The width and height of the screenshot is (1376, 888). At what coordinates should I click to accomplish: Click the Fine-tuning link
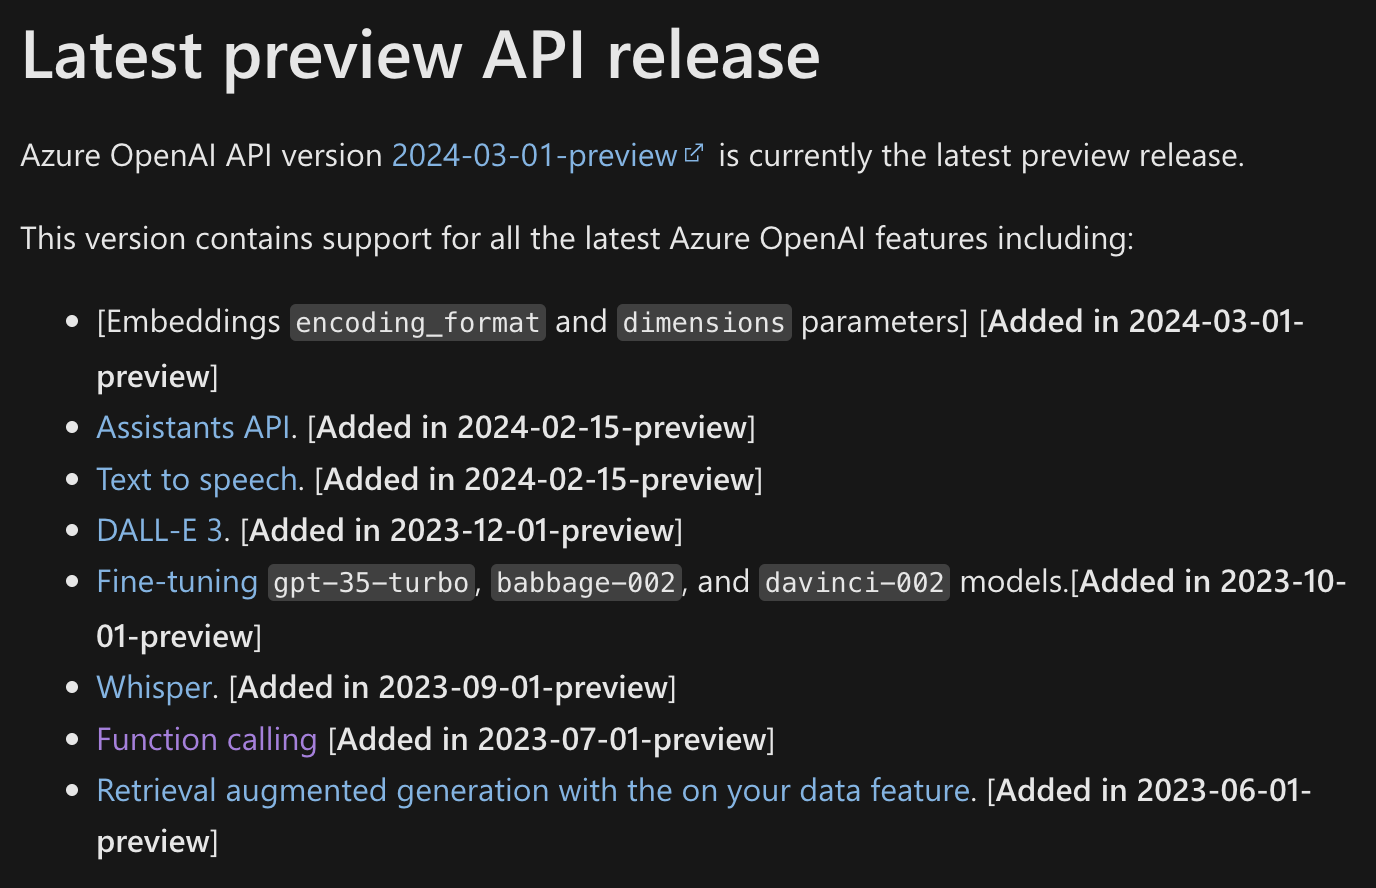pos(177,582)
